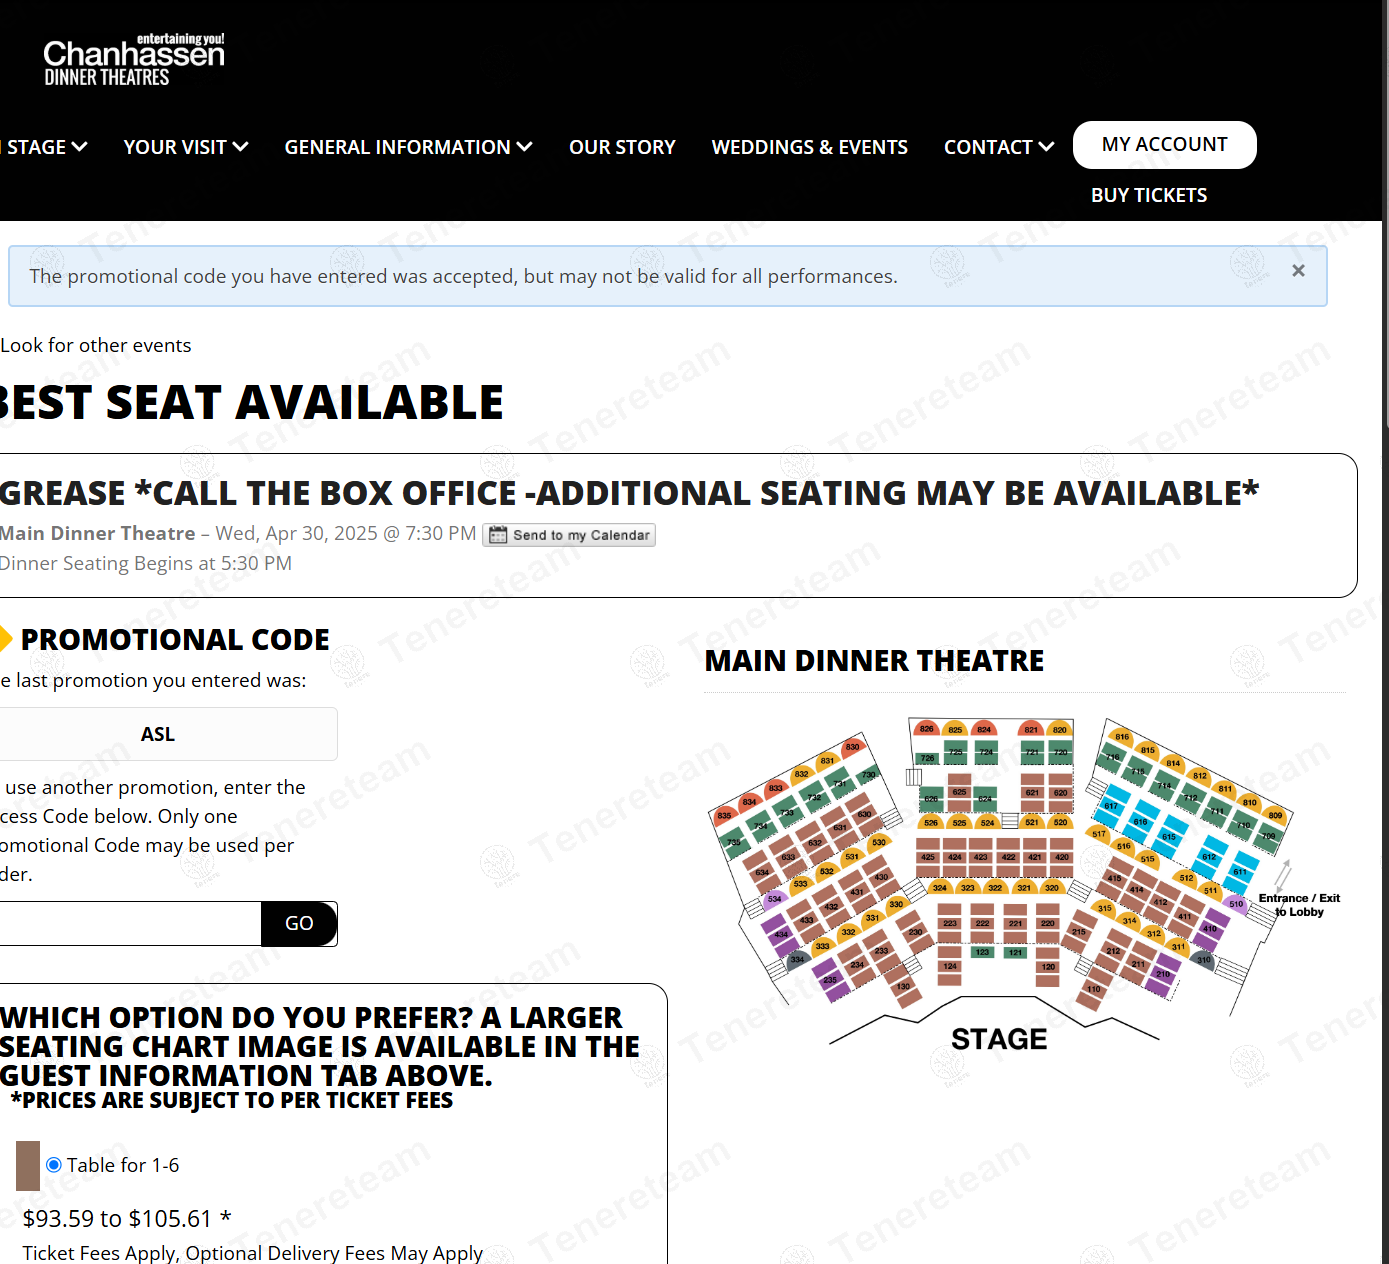Viewport: 1389px width, 1264px height.
Task: Click the calendar icon beside Send to my Calendar
Action: 498,535
